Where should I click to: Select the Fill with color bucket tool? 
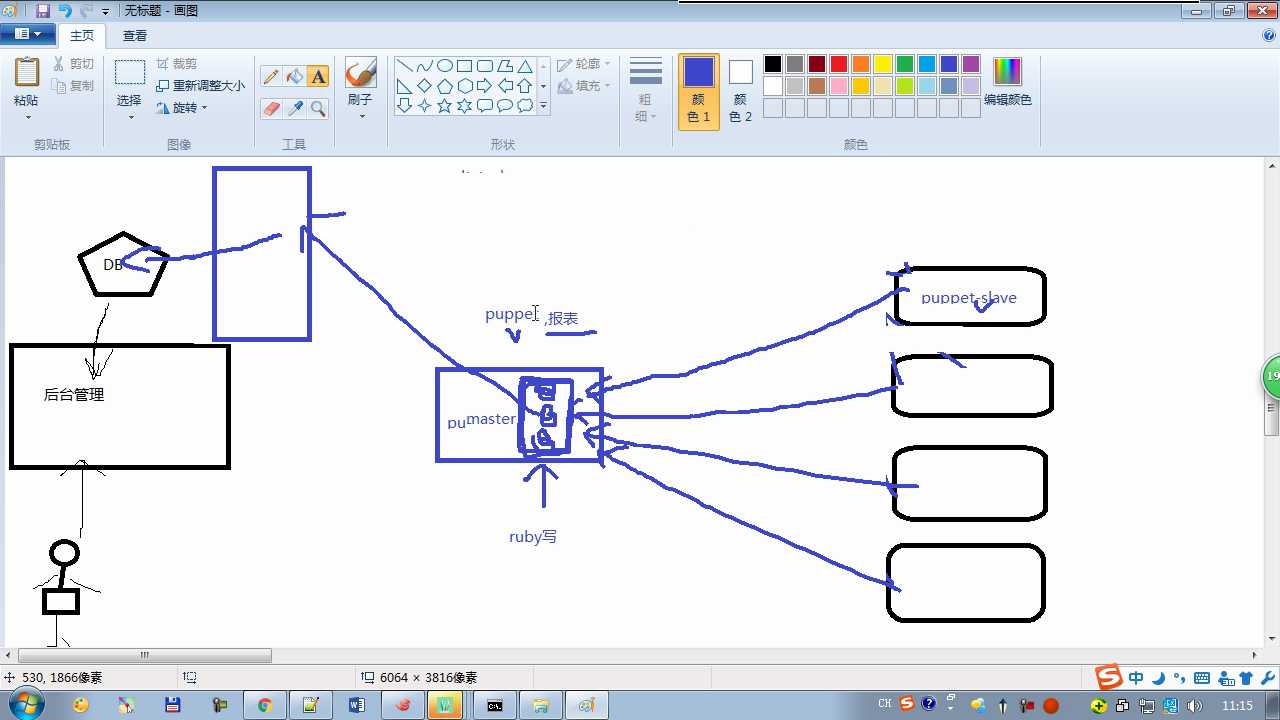pos(294,77)
